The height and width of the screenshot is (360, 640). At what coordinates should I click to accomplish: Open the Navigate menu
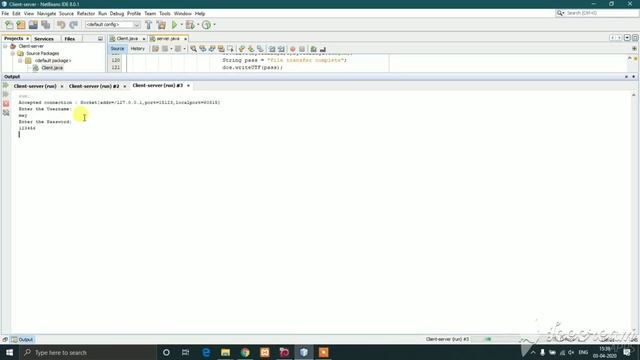[x=47, y=13]
